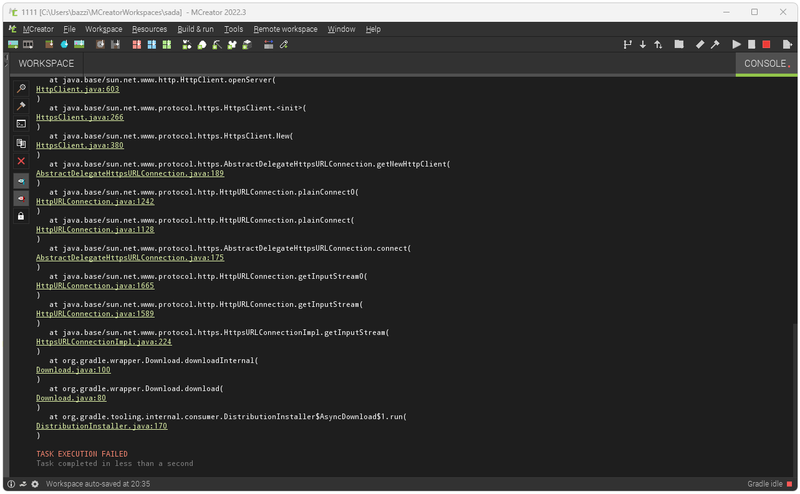Click the run client play button
The image size is (800, 494).
(737, 44)
